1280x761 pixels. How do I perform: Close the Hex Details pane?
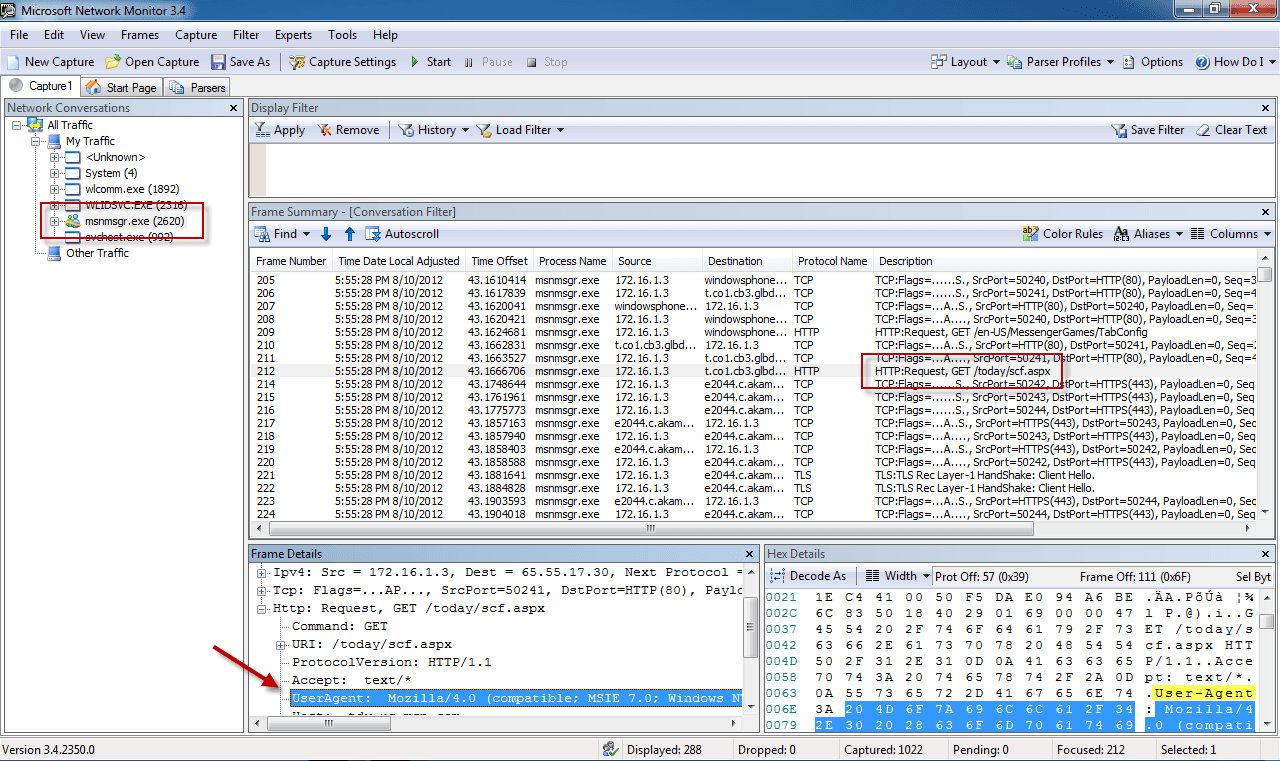coord(1266,553)
